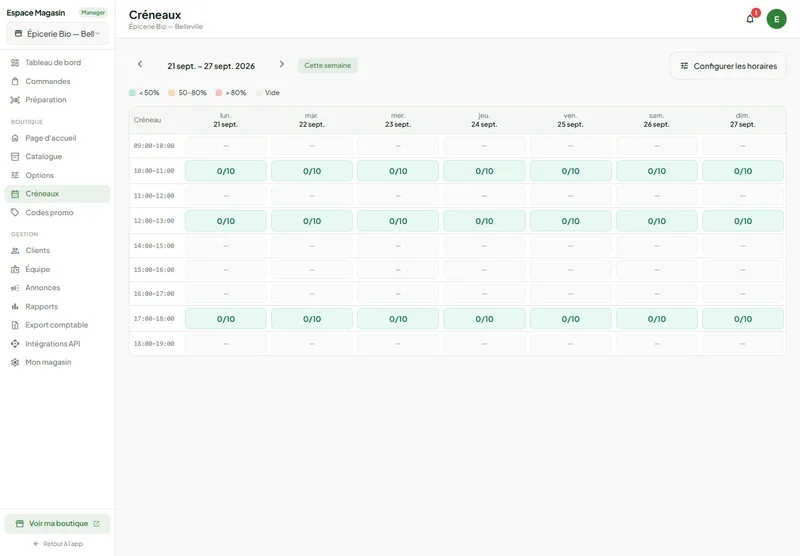Select the ven. 10:00-11:00 slot 0/10

[570, 171]
